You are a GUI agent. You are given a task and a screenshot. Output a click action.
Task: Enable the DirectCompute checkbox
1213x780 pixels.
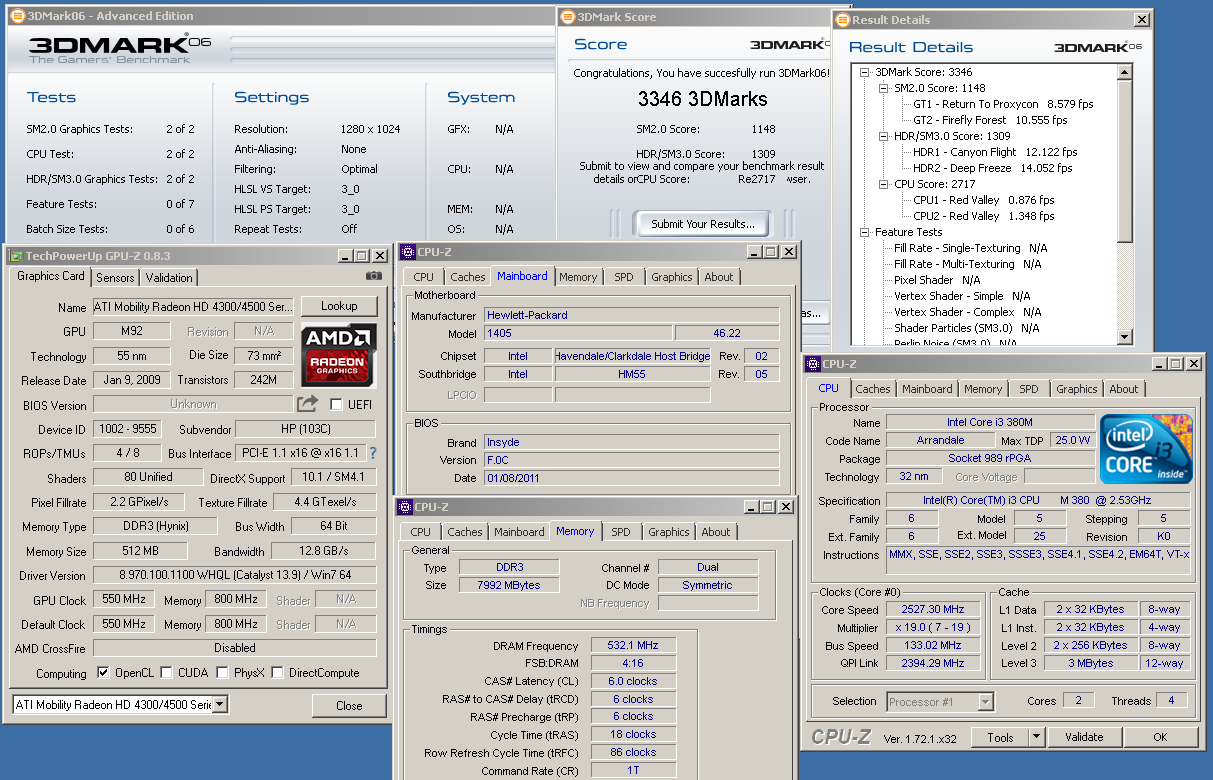277,673
